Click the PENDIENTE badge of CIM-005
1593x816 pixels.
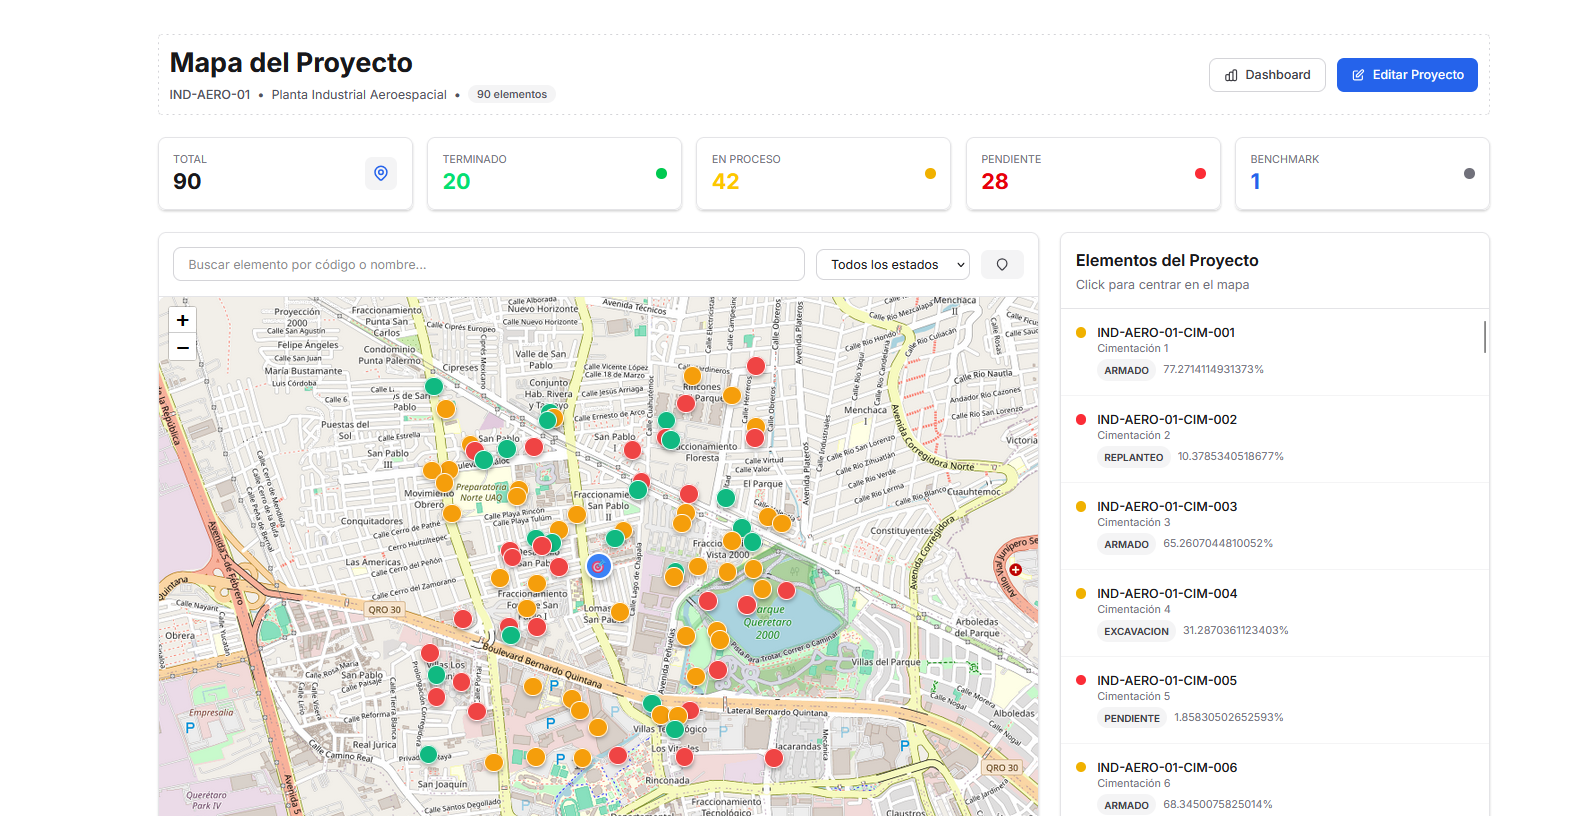(1132, 718)
